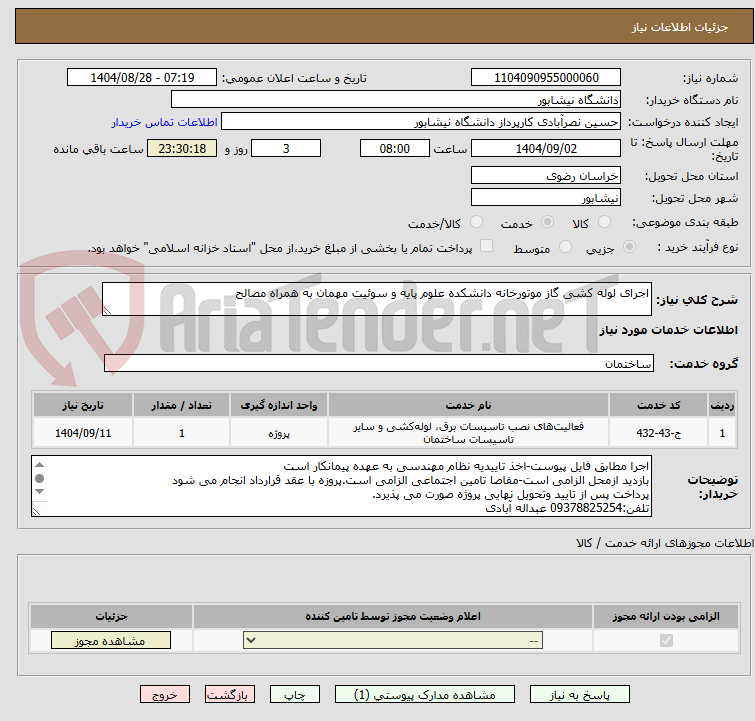The height and width of the screenshot is (721, 755).
Task: Select the خدمت radio button
Action: click(x=547, y=222)
